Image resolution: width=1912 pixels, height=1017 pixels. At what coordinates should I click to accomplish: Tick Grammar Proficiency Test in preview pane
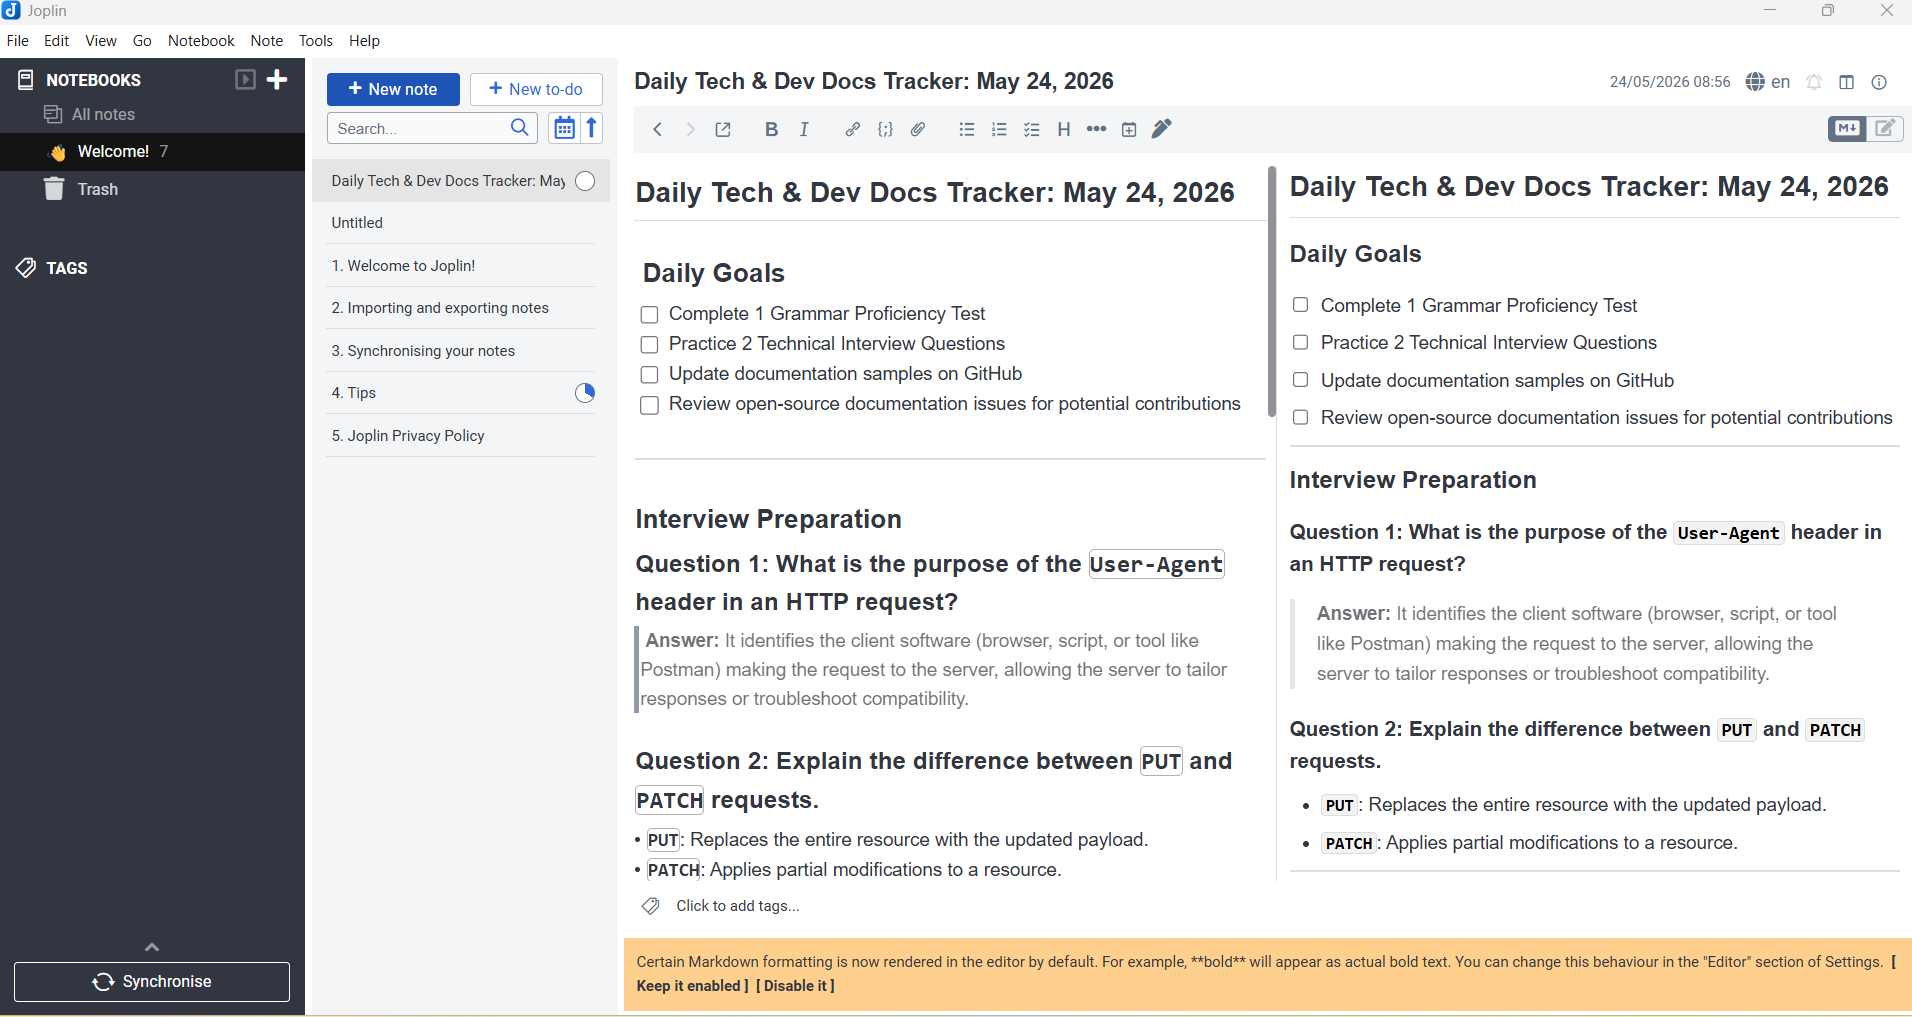pyautogui.click(x=1300, y=305)
